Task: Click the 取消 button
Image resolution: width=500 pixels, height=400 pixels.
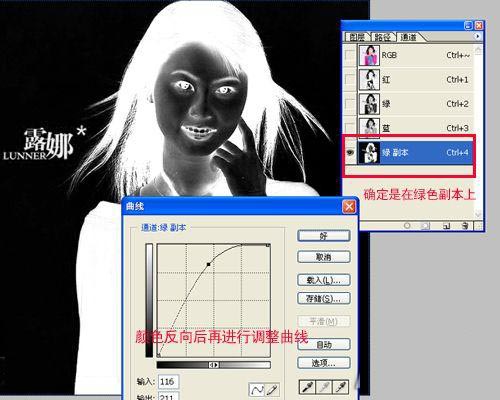Action: click(324, 257)
